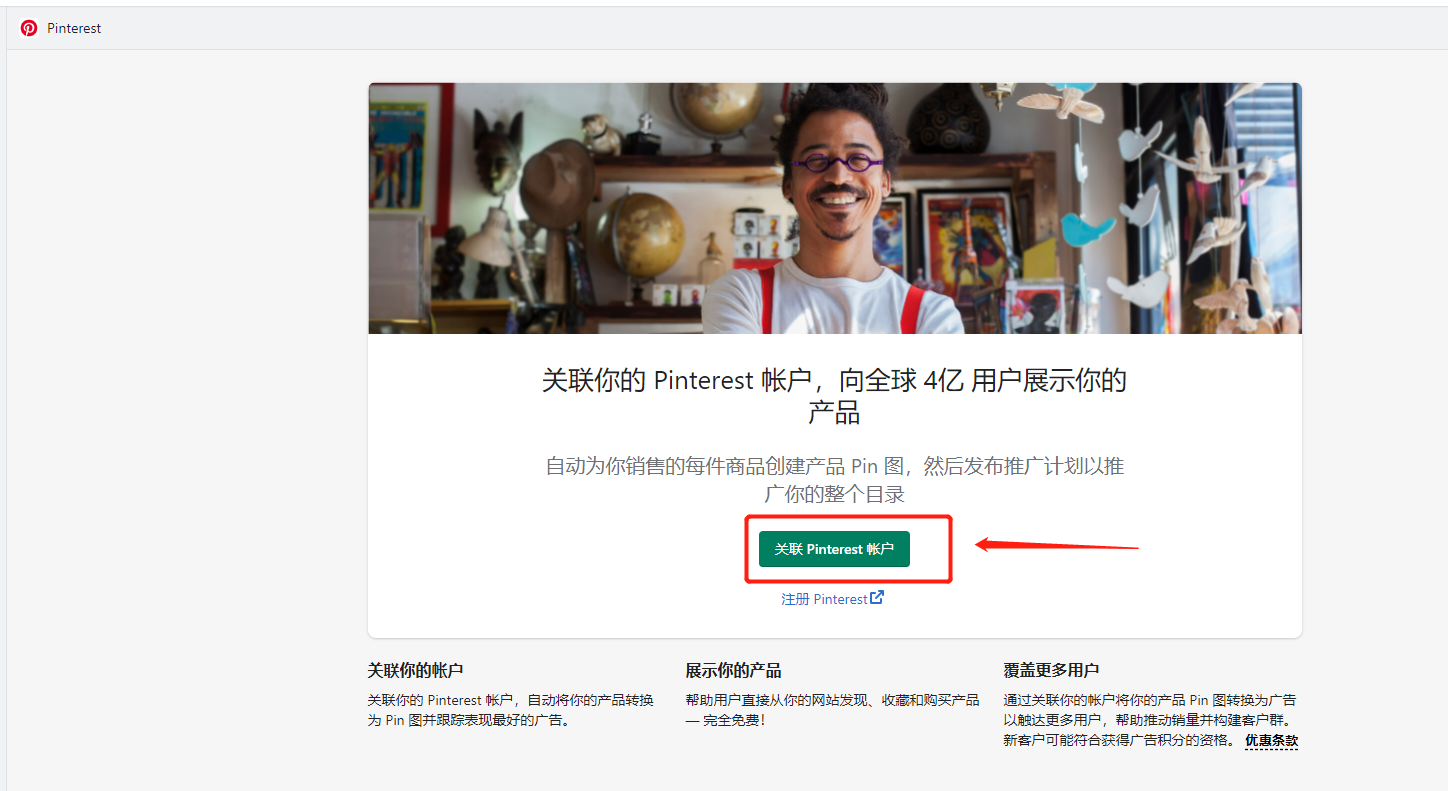This screenshot has height=791, width=1448.
Task: Select the 展示你的产品 section heading
Action: [x=733, y=670]
